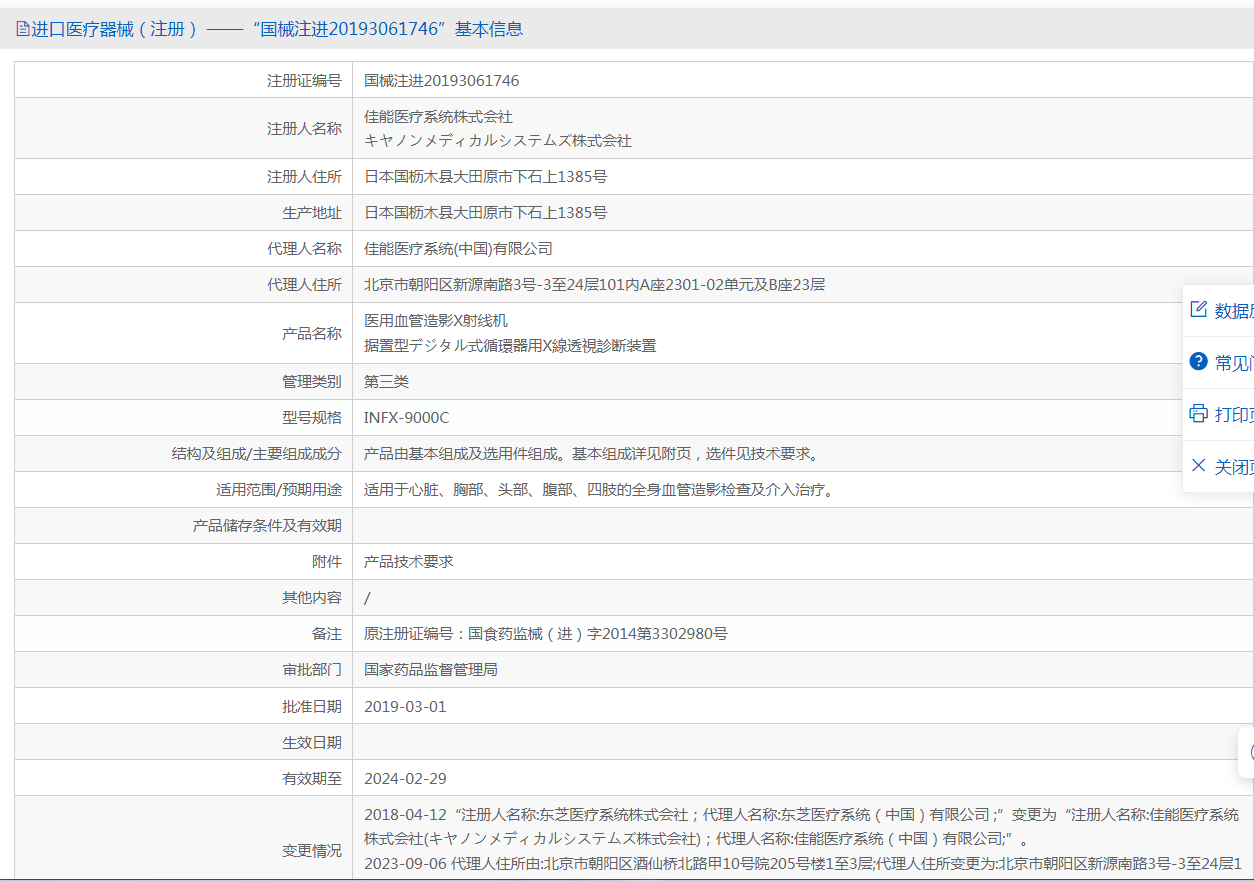Click the 代理人住所 label cell
The image size is (1254, 881).
[x=183, y=284]
